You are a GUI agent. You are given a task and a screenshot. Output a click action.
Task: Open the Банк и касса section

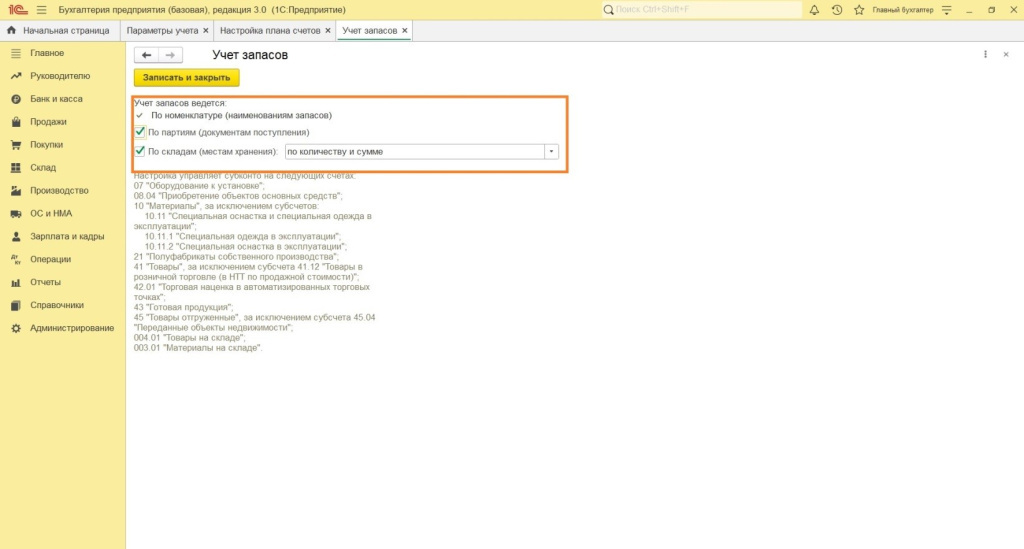coord(56,99)
